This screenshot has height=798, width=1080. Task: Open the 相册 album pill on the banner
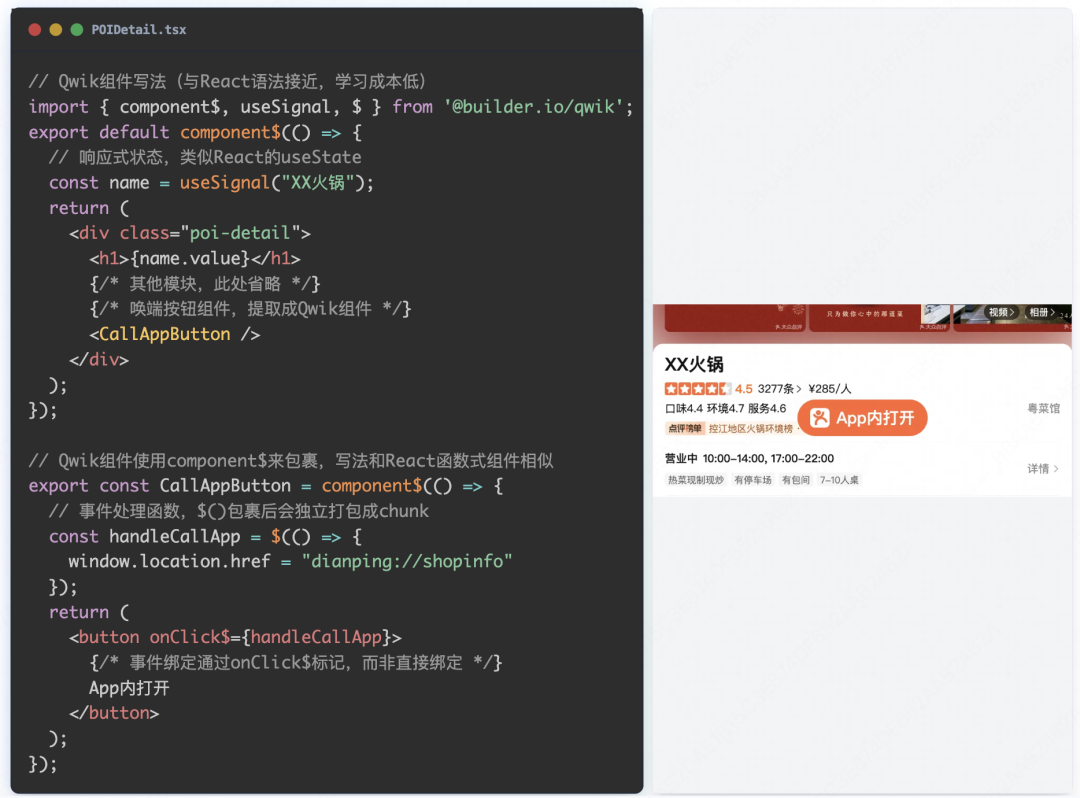point(1041,313)
